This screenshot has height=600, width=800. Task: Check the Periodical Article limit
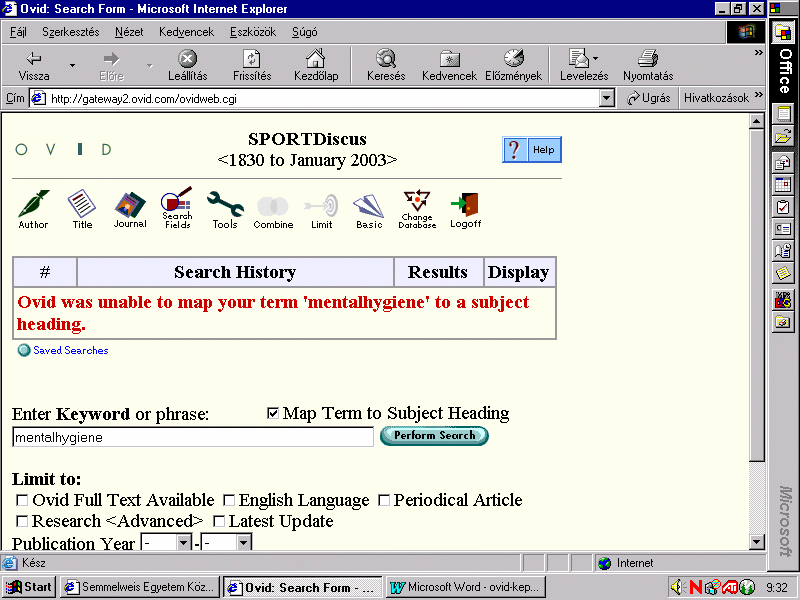384,500
